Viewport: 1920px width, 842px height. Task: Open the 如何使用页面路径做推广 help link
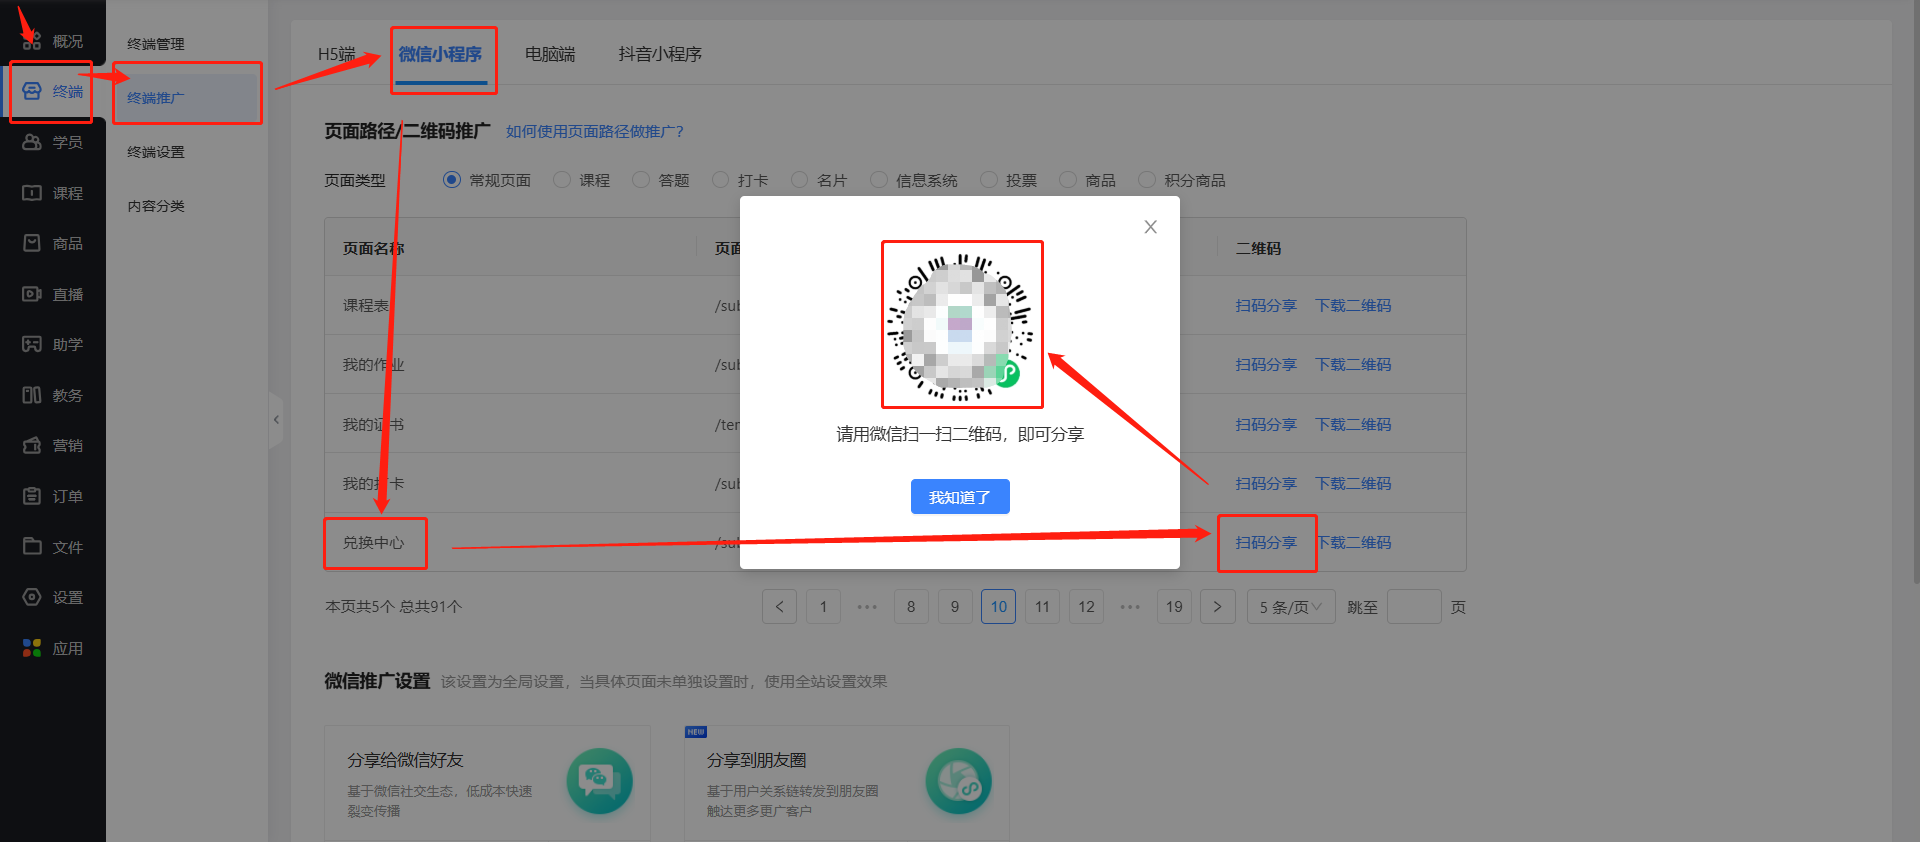[595, 132]
